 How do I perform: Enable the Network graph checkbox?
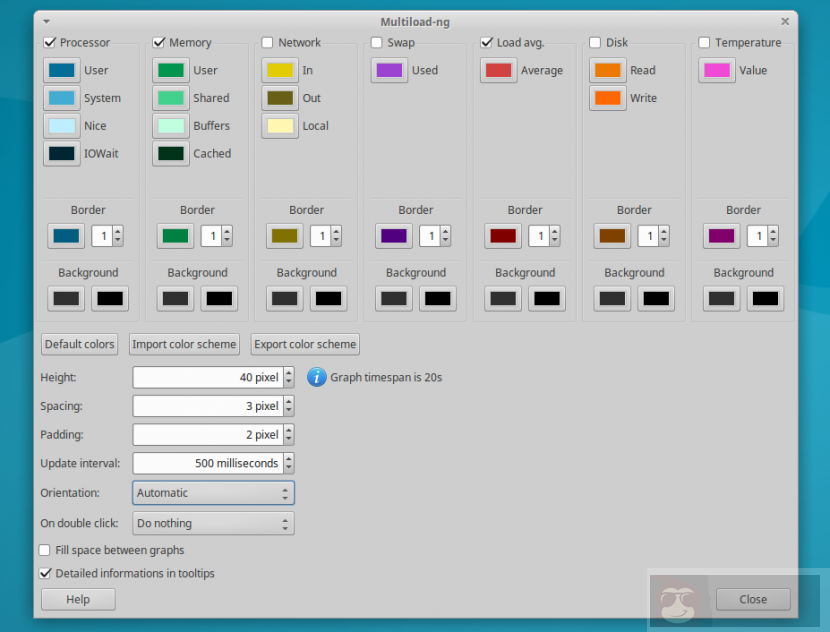tap(267, 43)
